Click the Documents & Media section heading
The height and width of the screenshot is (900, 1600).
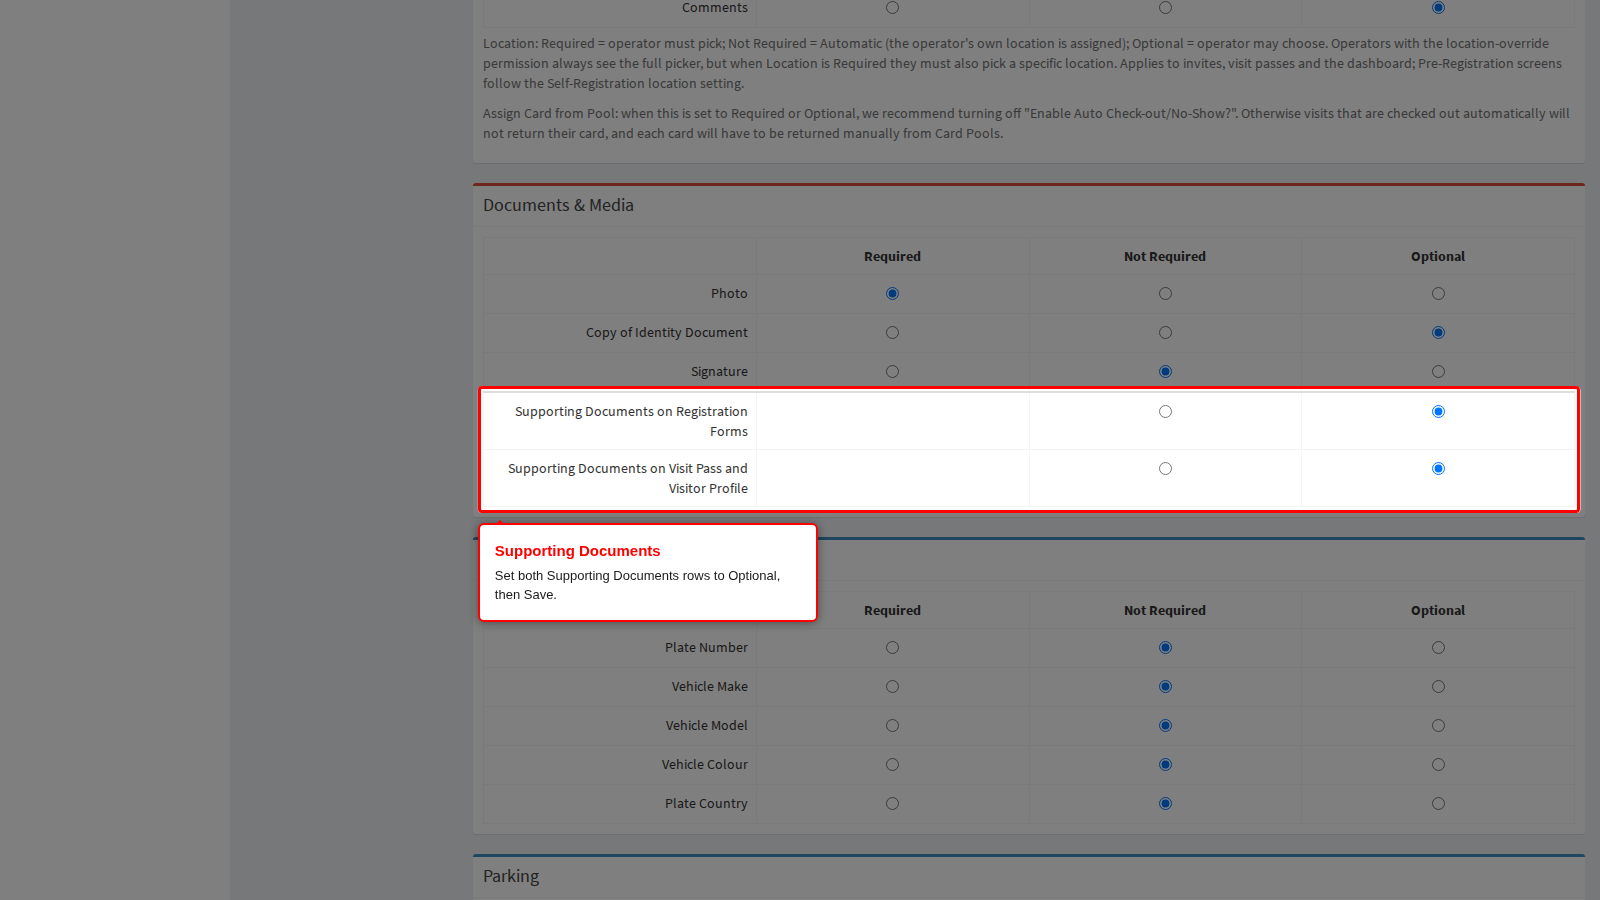coord(558,205)
